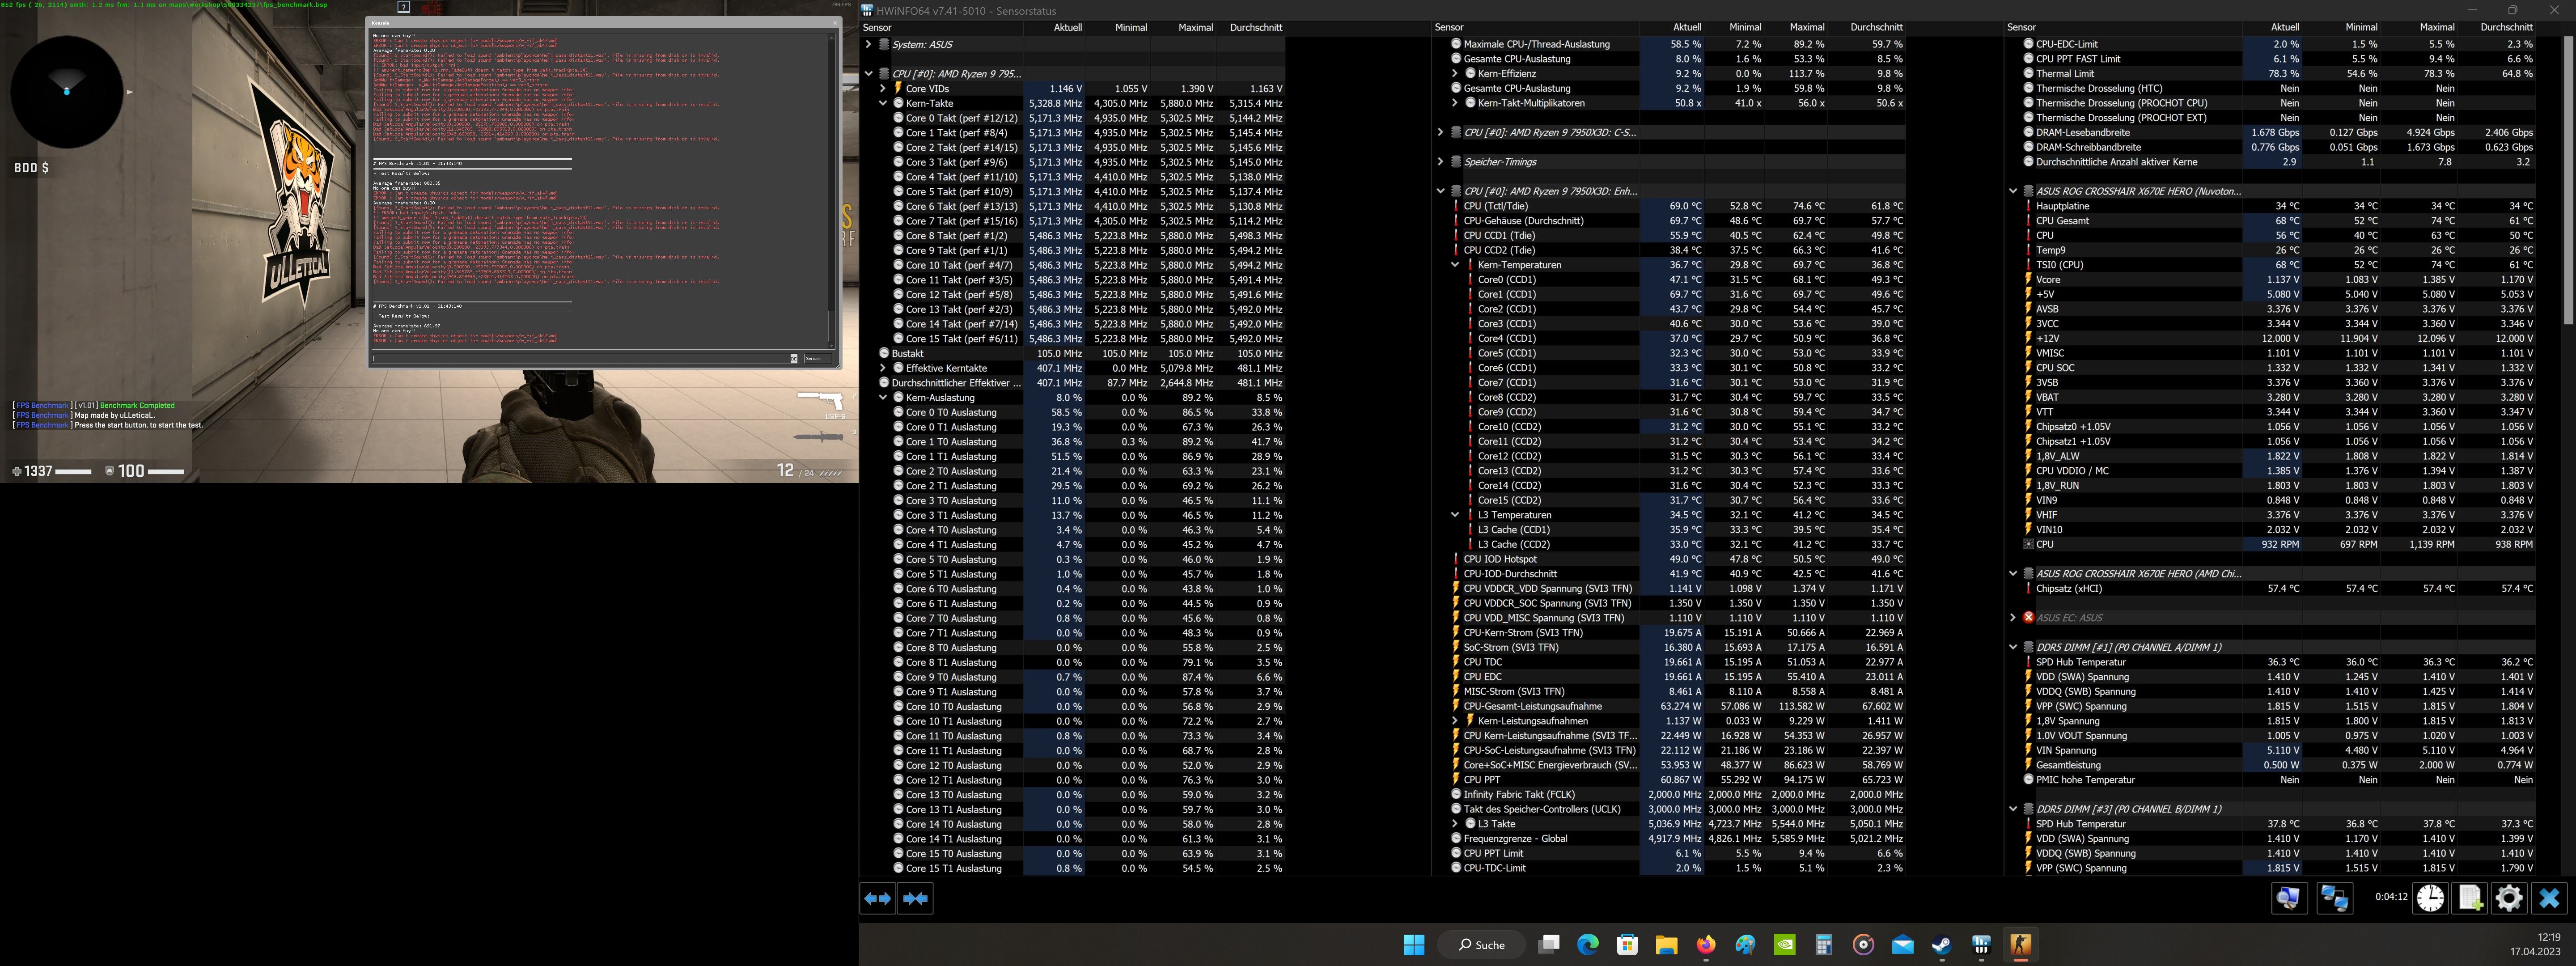Viewport: 2576px width, 966px height.
Task: Collapse the DDR5 DIMM [#1] group
Action: tap(2013, 647)
